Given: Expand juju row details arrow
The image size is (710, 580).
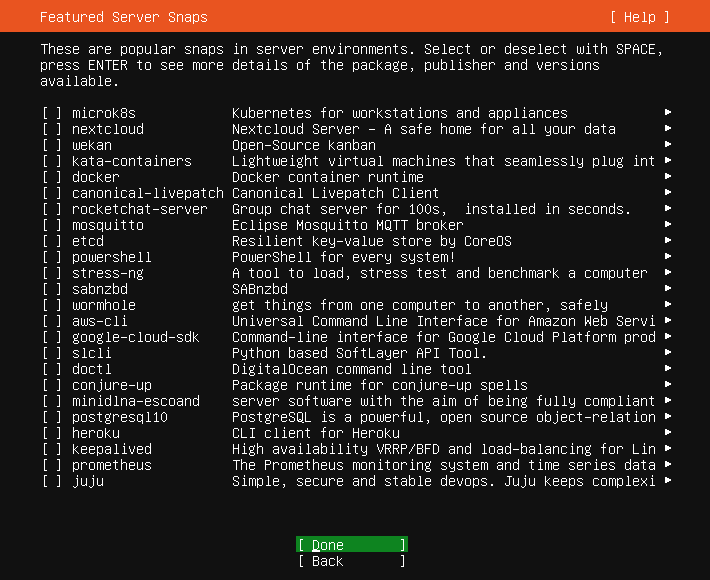Looking at the screenshot, I should coord(668,480).
